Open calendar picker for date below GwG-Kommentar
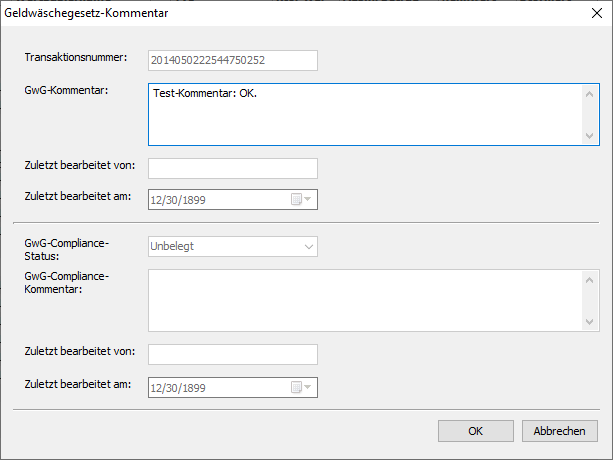The image size is (613, 460). coord(302,199)
